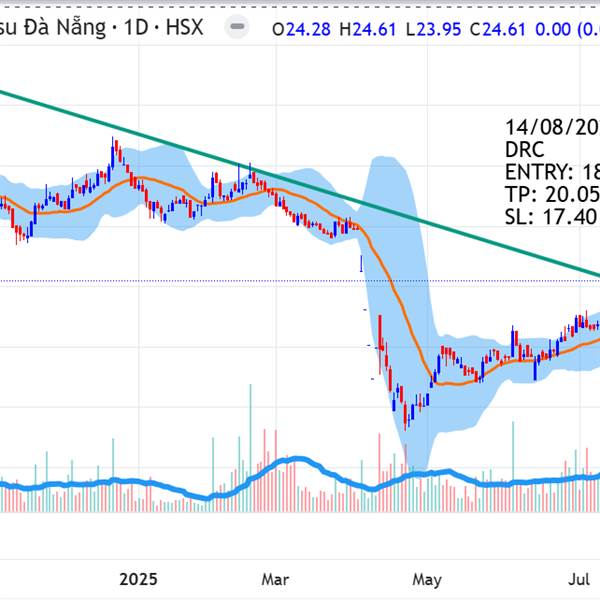The height and width of the screenshot is (600, 600).
Task: Click the 'SL: 17.40' annotation line
Action: [x=552, y=217]
